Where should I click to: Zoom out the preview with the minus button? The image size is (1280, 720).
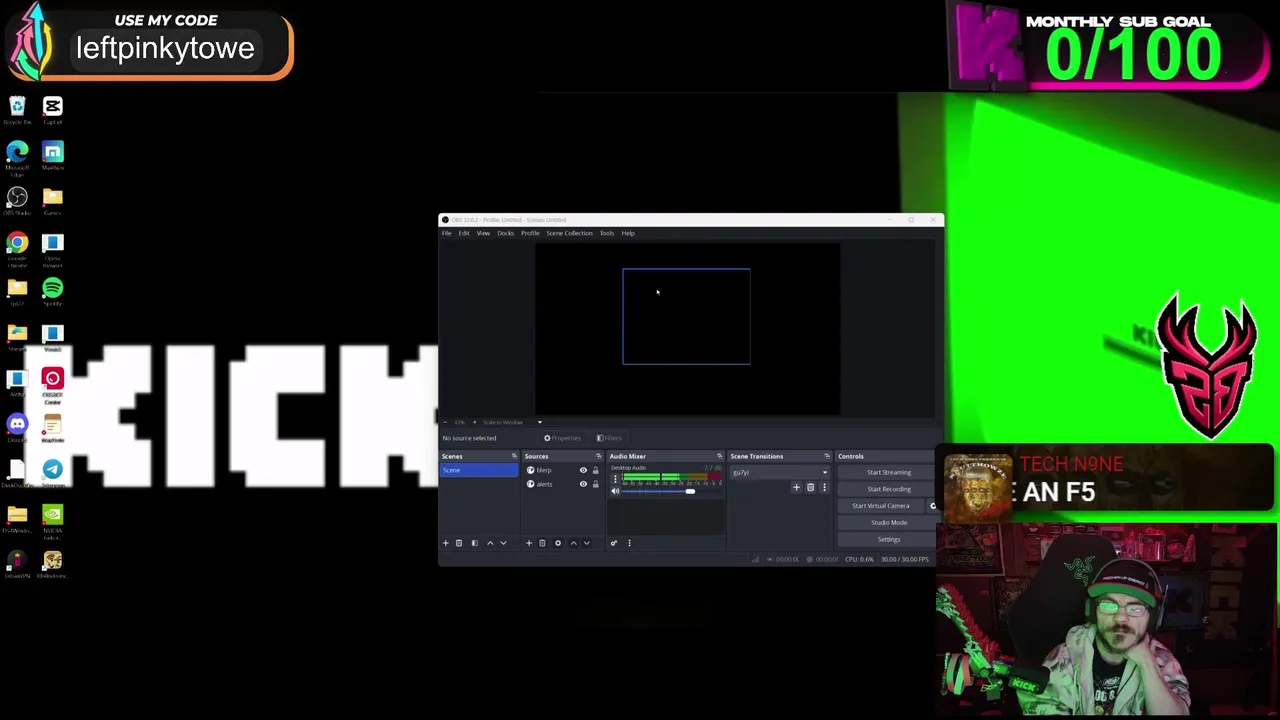[445, 422]
